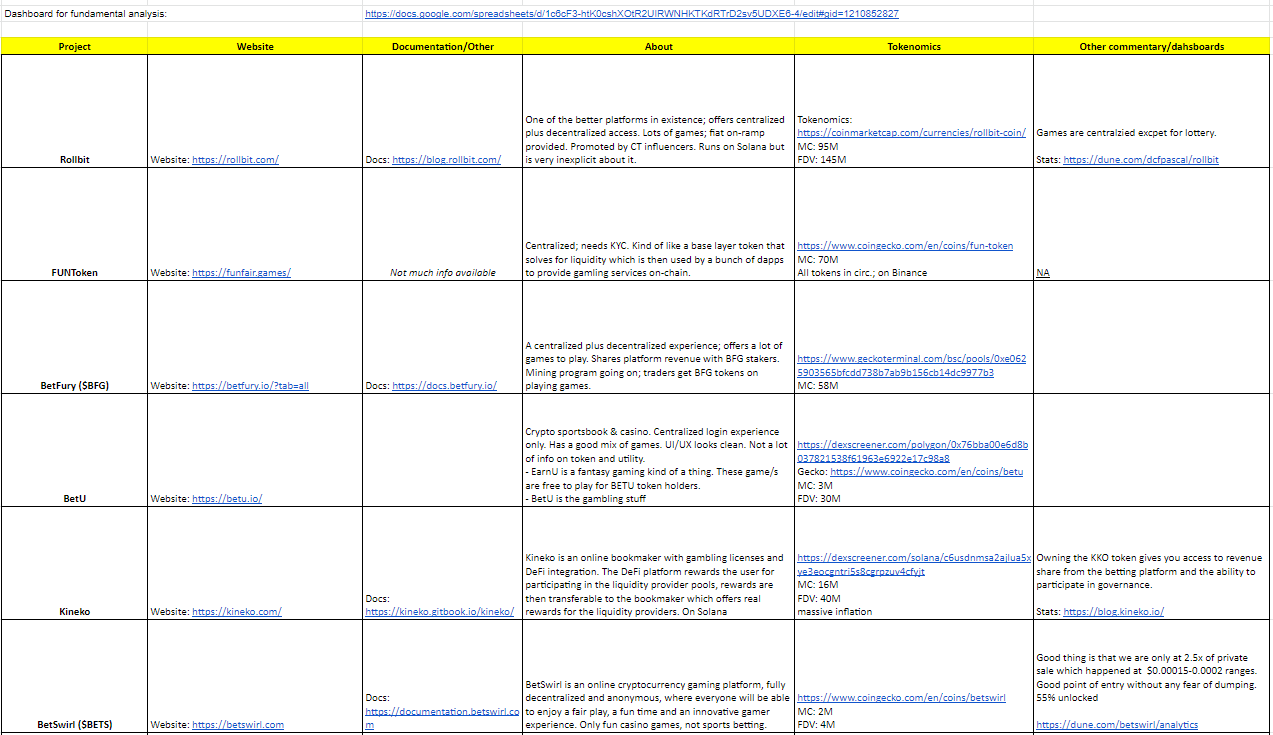Viewport: 1273px width, 735px height.
Task: Select the Website column header
Action: pos(255,46)
